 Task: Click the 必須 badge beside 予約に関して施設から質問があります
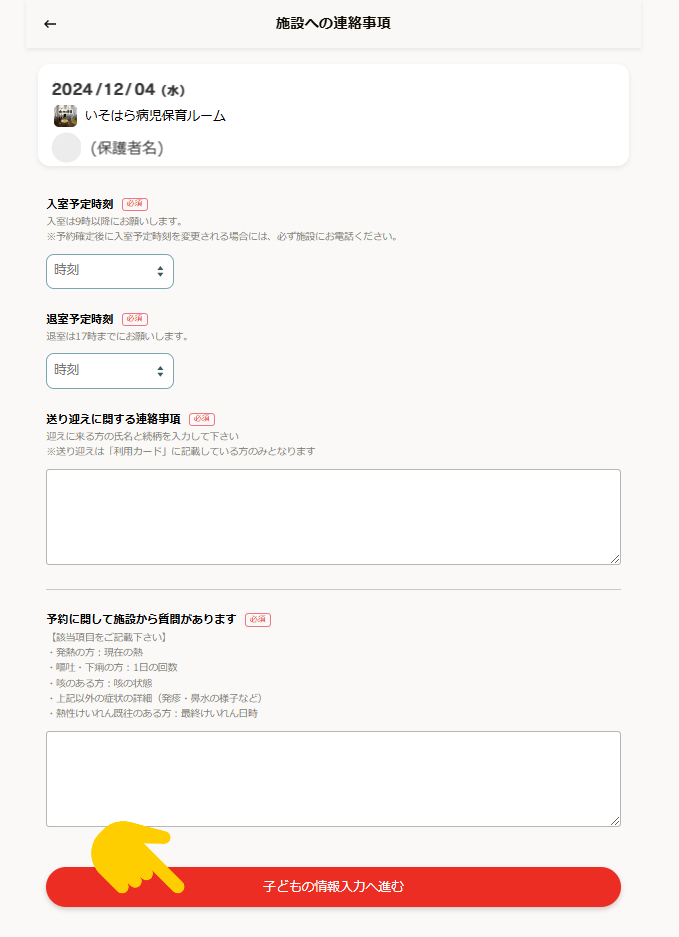(258, 620)
